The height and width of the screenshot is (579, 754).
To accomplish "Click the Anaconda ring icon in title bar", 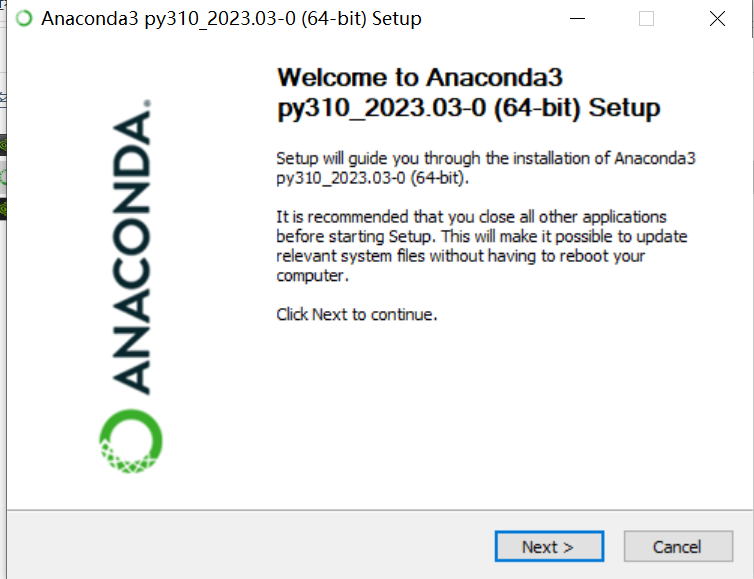I will [x=24, y=18].
